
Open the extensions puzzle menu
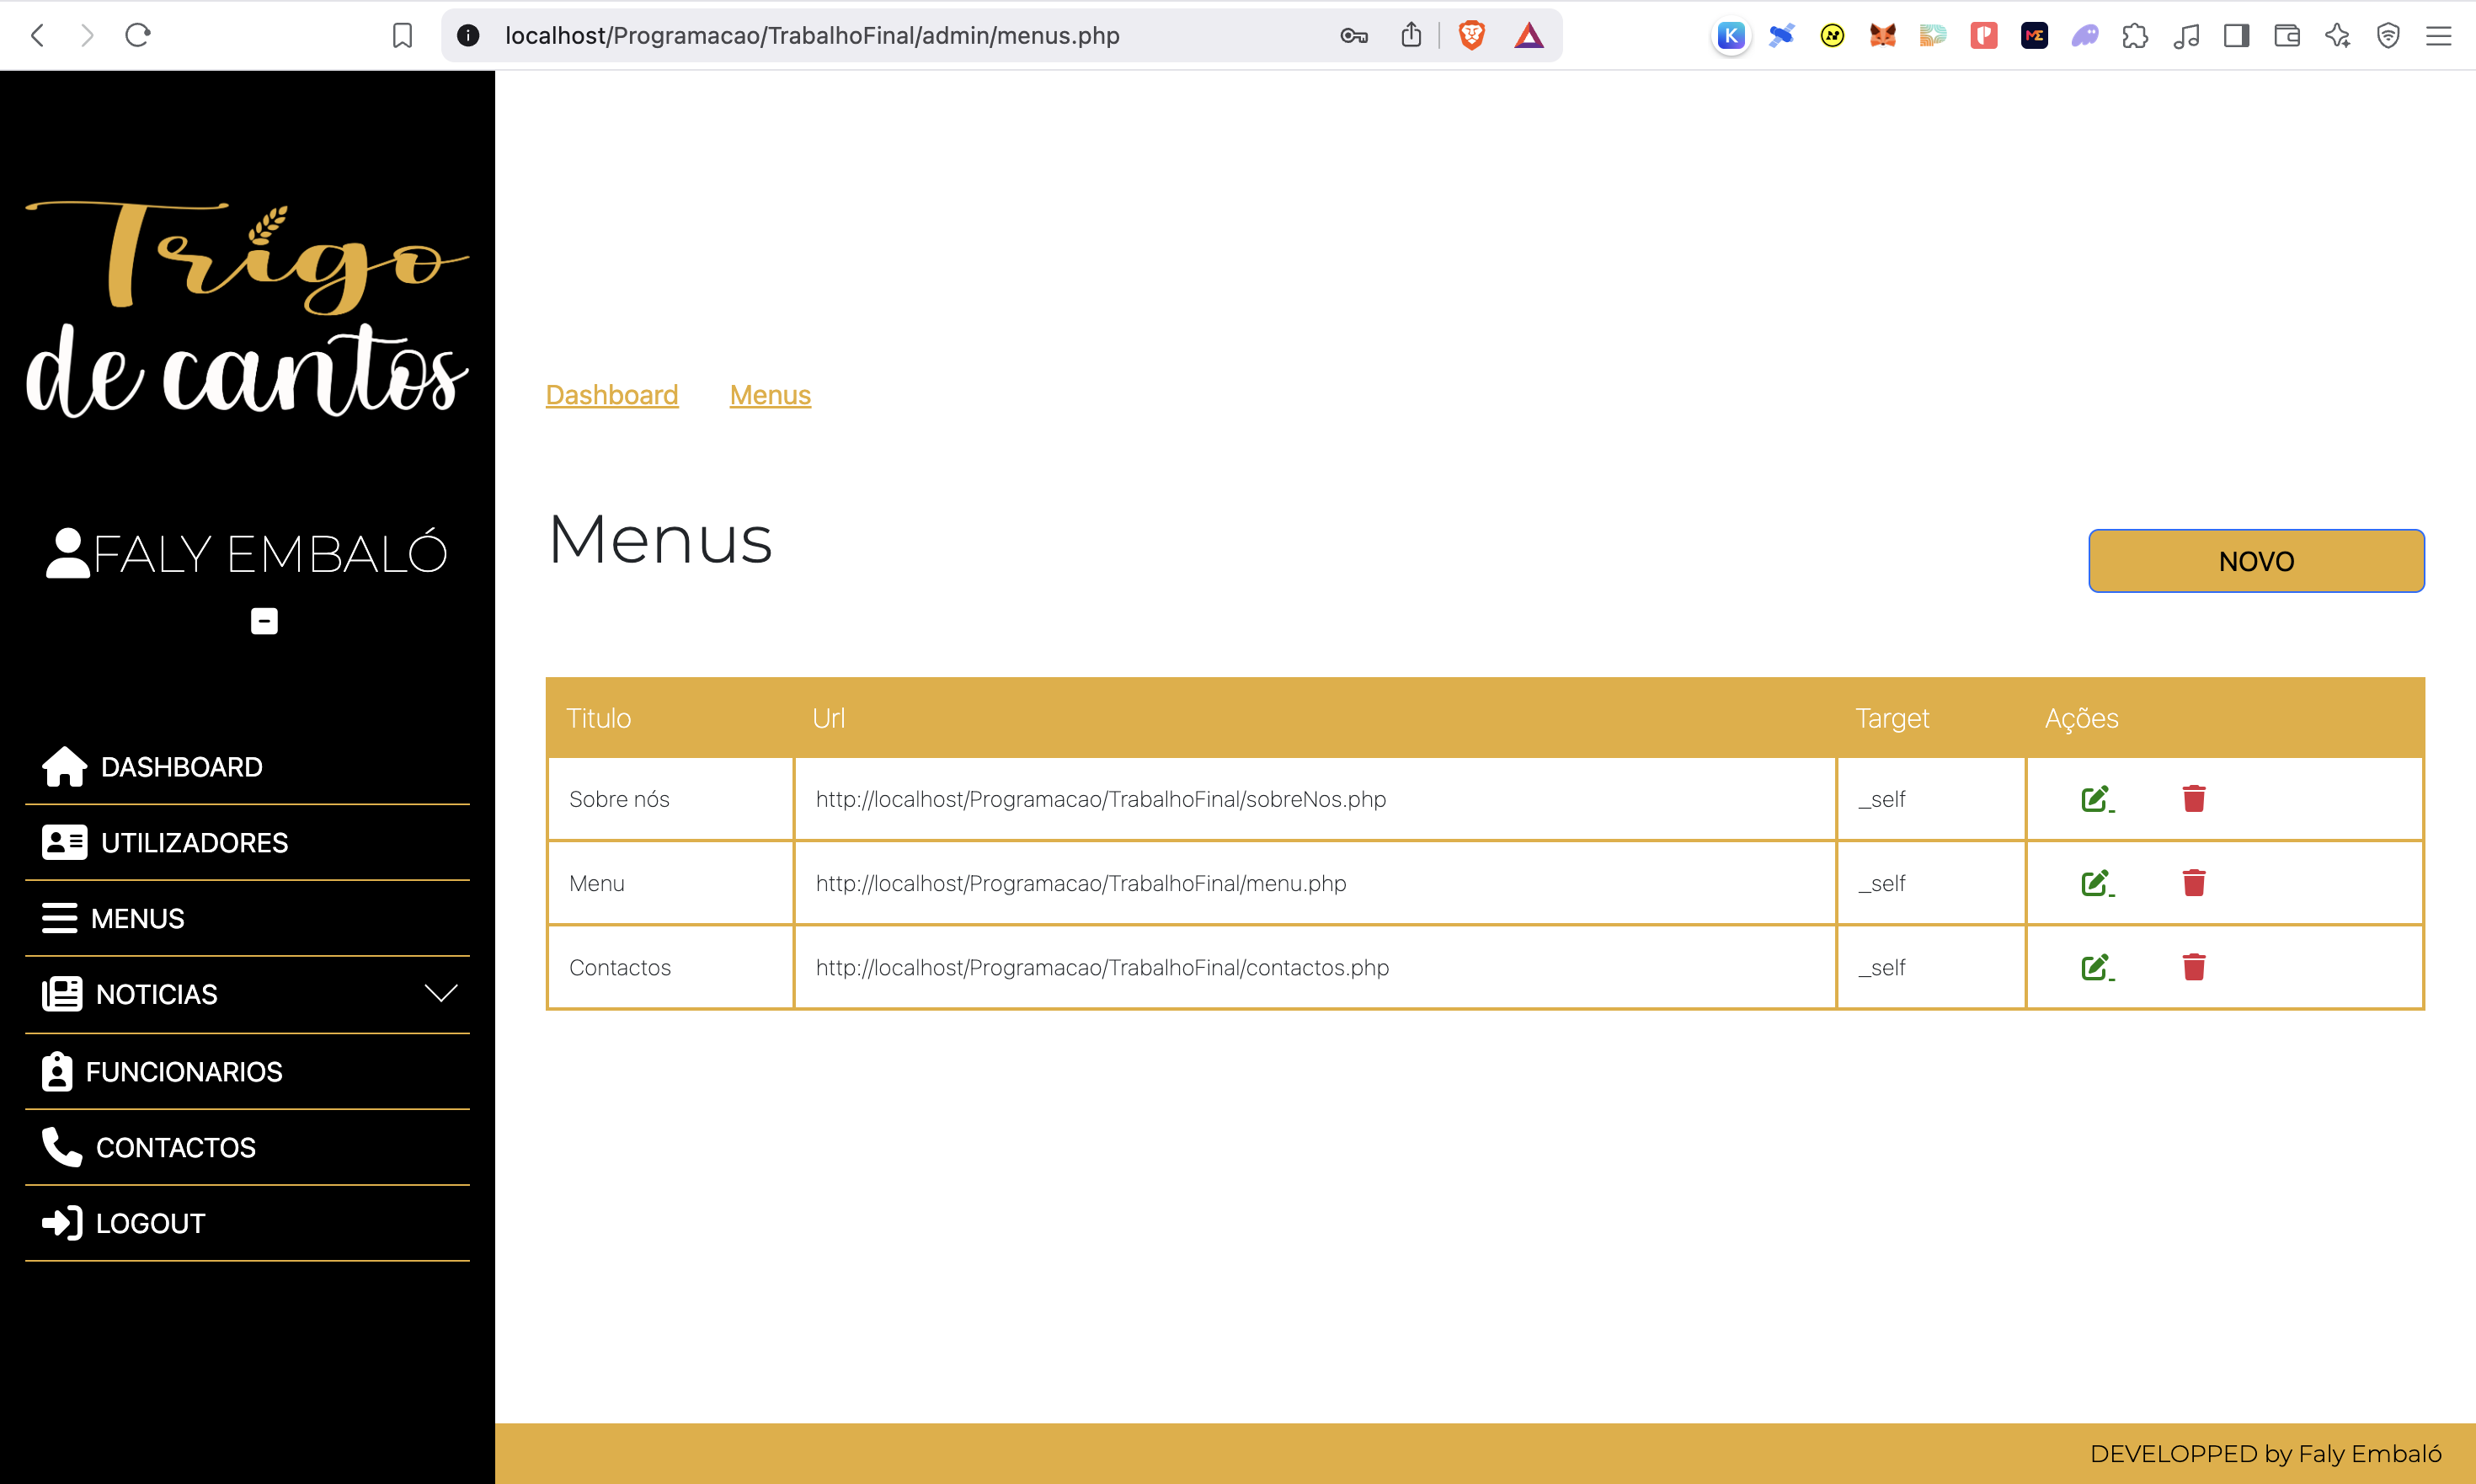2135,36
